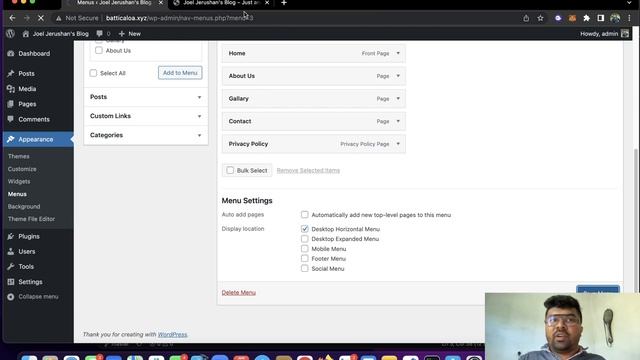The height and width of the screenshot is (360, 640).
Task: Open the browser extensions puzzle icon
Action: 587,18
